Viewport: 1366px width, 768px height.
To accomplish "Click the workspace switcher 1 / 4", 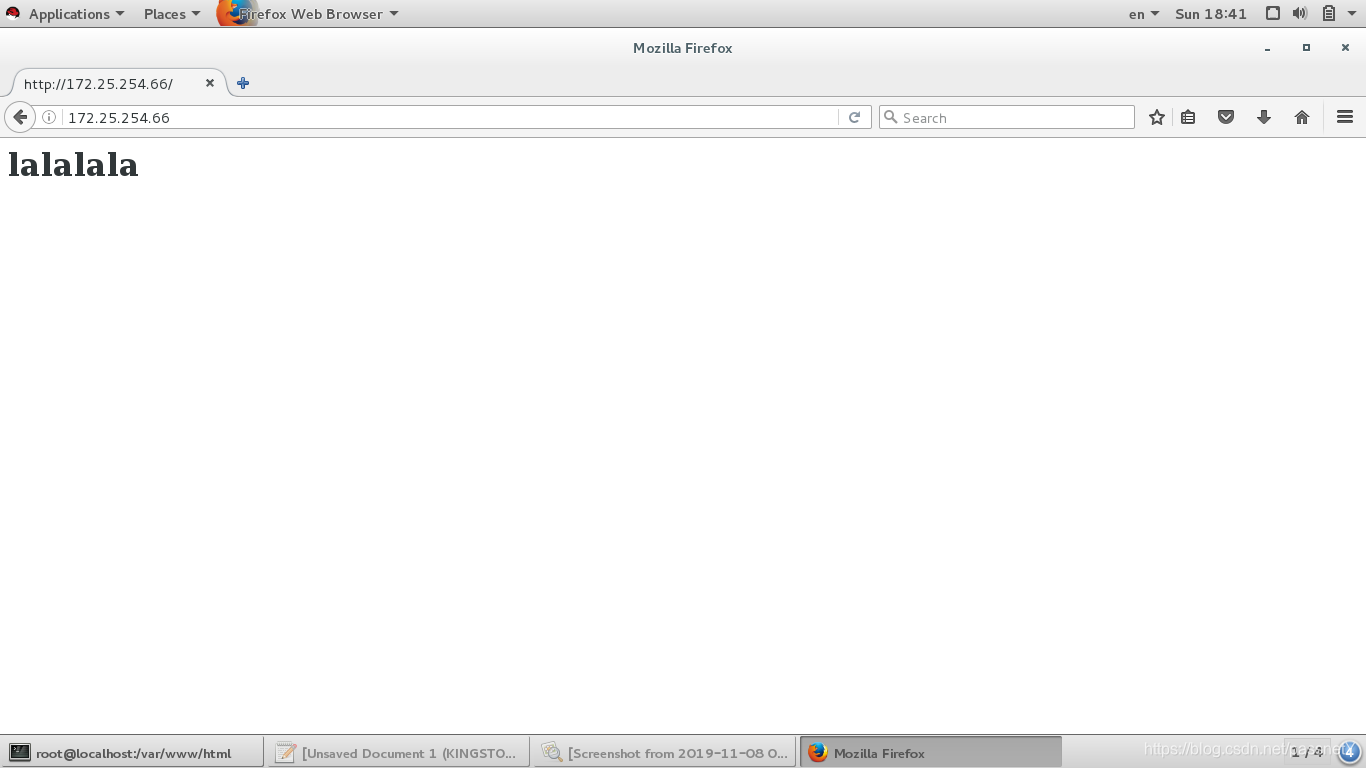I will coord(1306,752).
